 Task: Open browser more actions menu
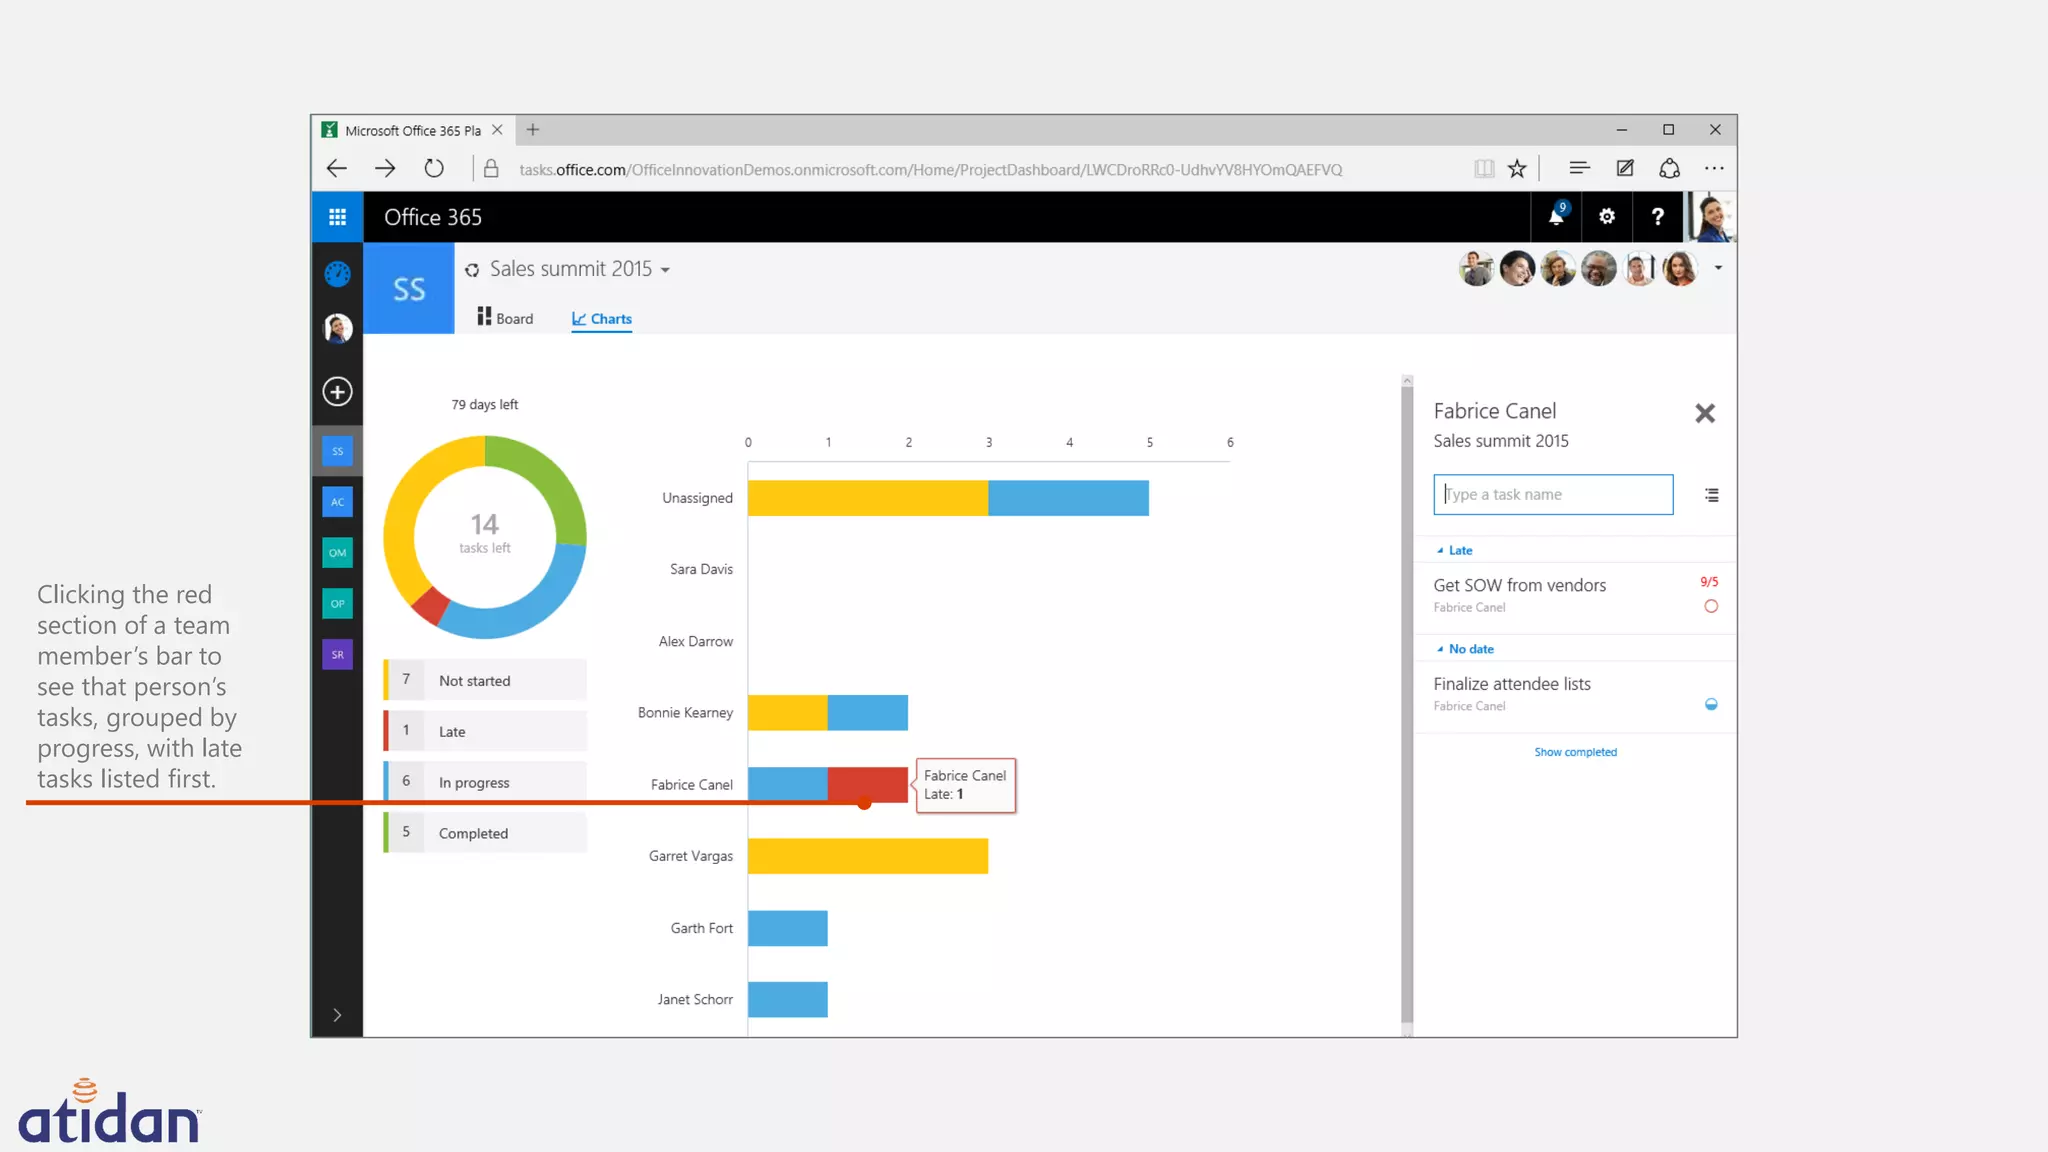point(1714,168)
